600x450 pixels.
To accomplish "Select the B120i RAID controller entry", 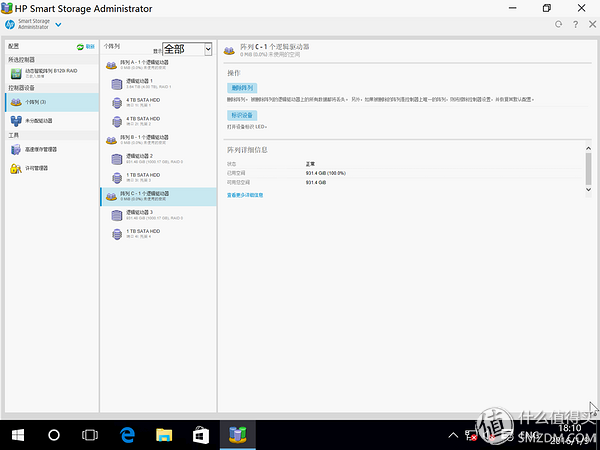I will [x=52, y=73].
